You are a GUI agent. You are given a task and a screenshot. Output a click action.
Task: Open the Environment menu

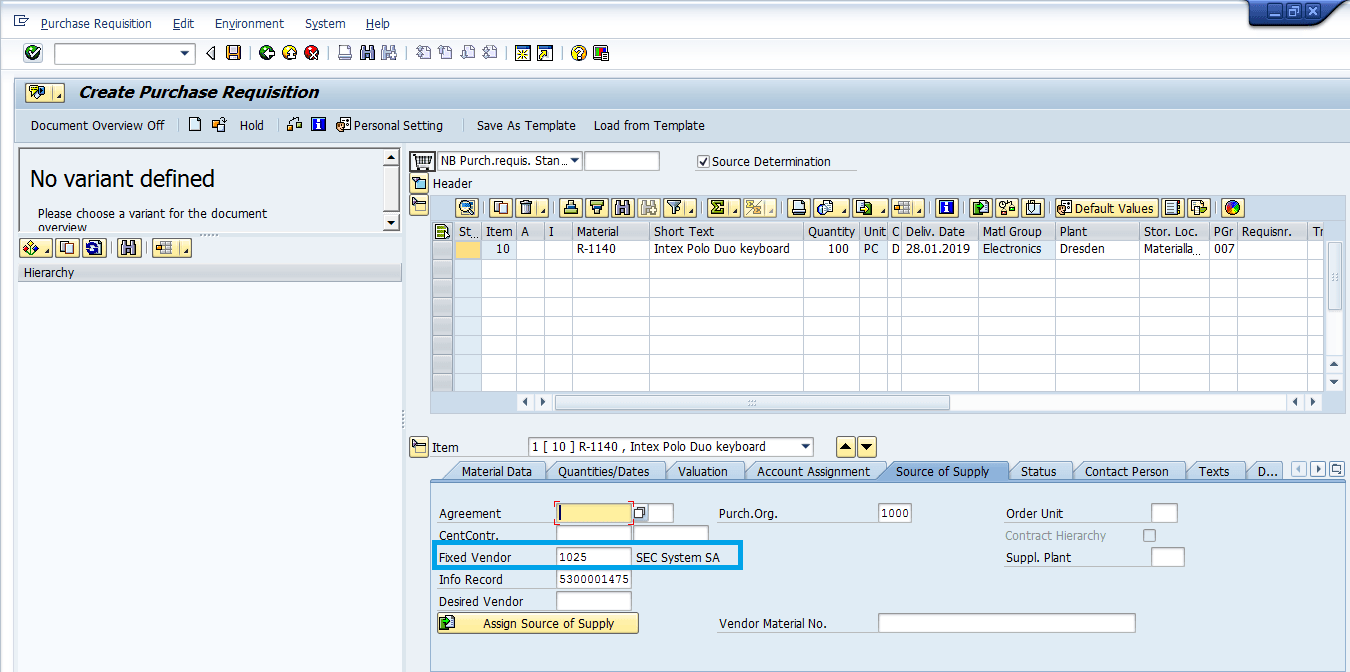(249, 23)
